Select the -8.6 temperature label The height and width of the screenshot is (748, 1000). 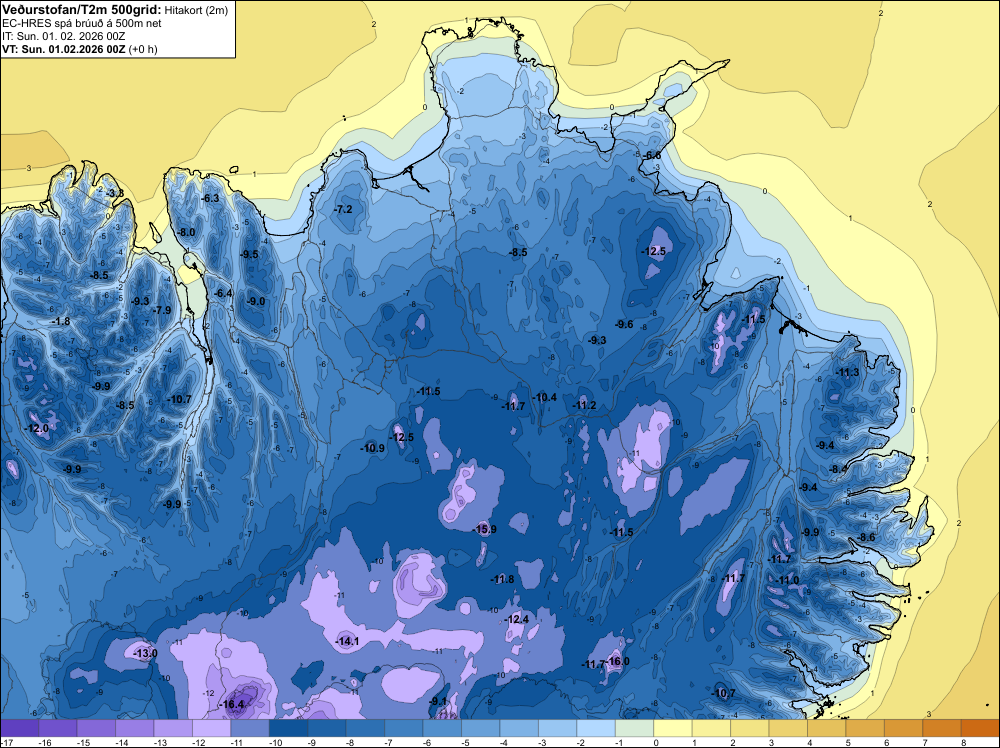(867, 538)
